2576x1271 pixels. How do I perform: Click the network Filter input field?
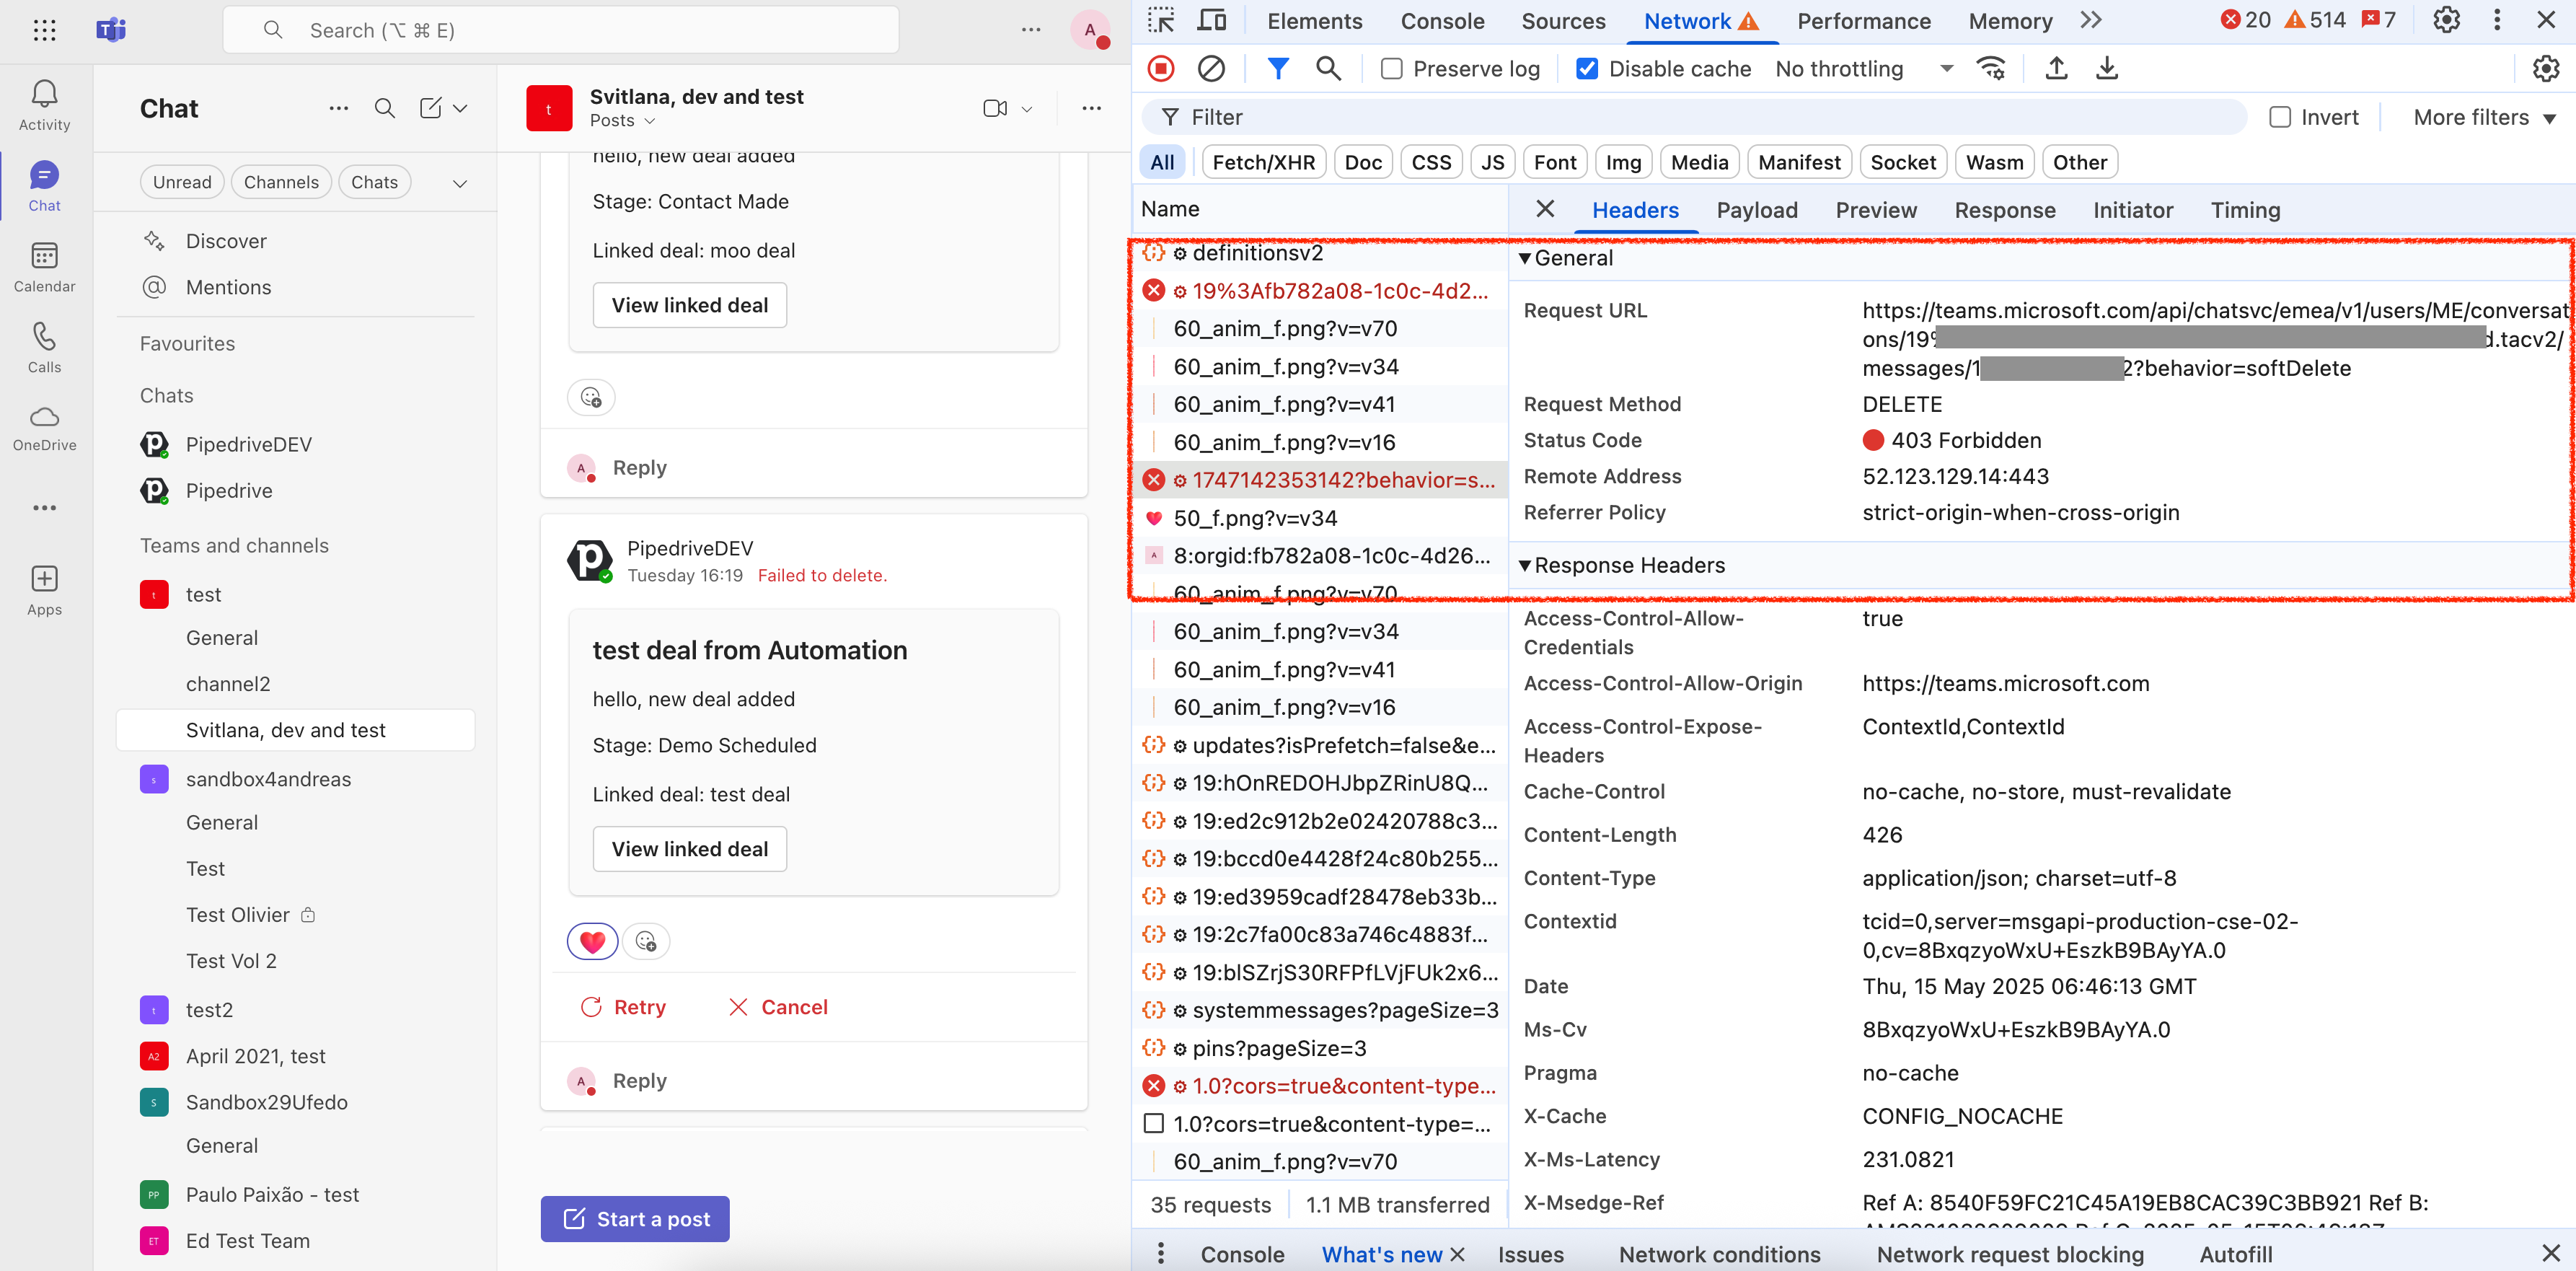point(1700,117)
